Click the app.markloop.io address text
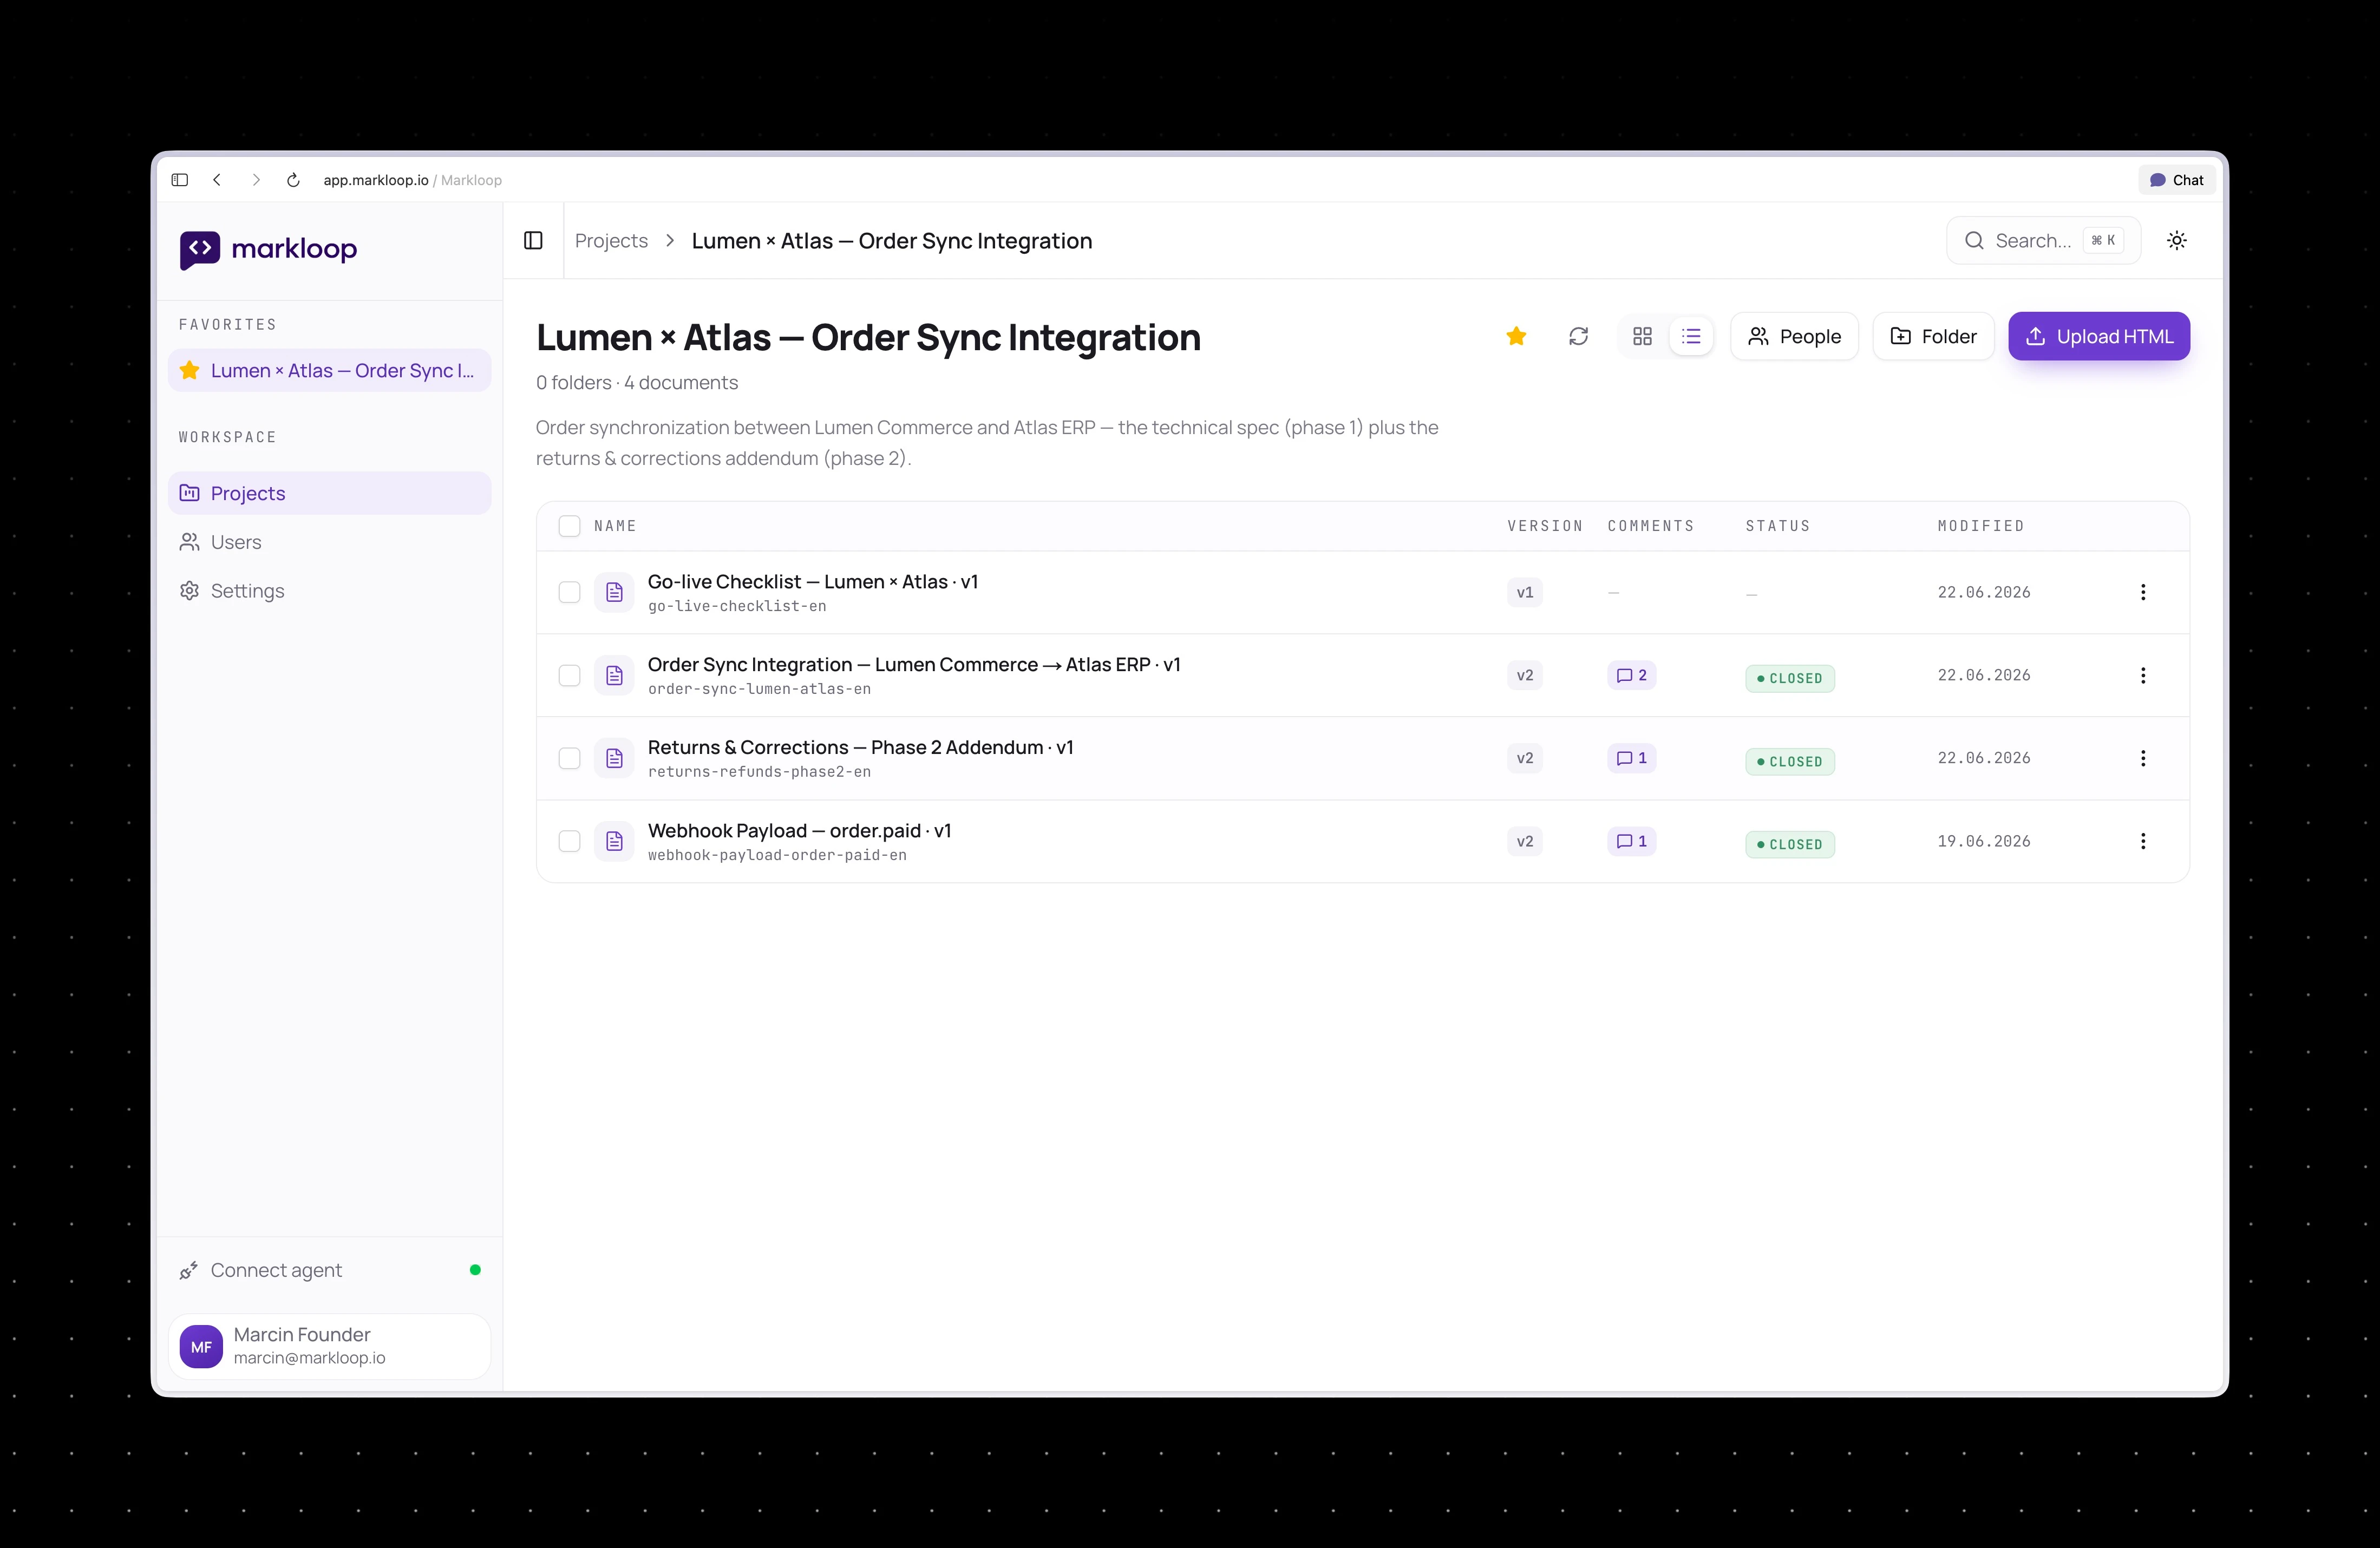Viewport: 2380px width, 1548px height. tap(376, 180)
